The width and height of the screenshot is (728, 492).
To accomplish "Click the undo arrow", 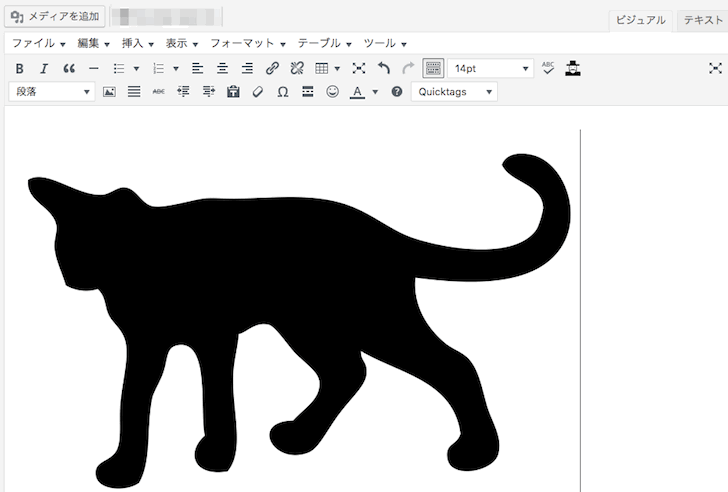I will [x=384, y=69].
